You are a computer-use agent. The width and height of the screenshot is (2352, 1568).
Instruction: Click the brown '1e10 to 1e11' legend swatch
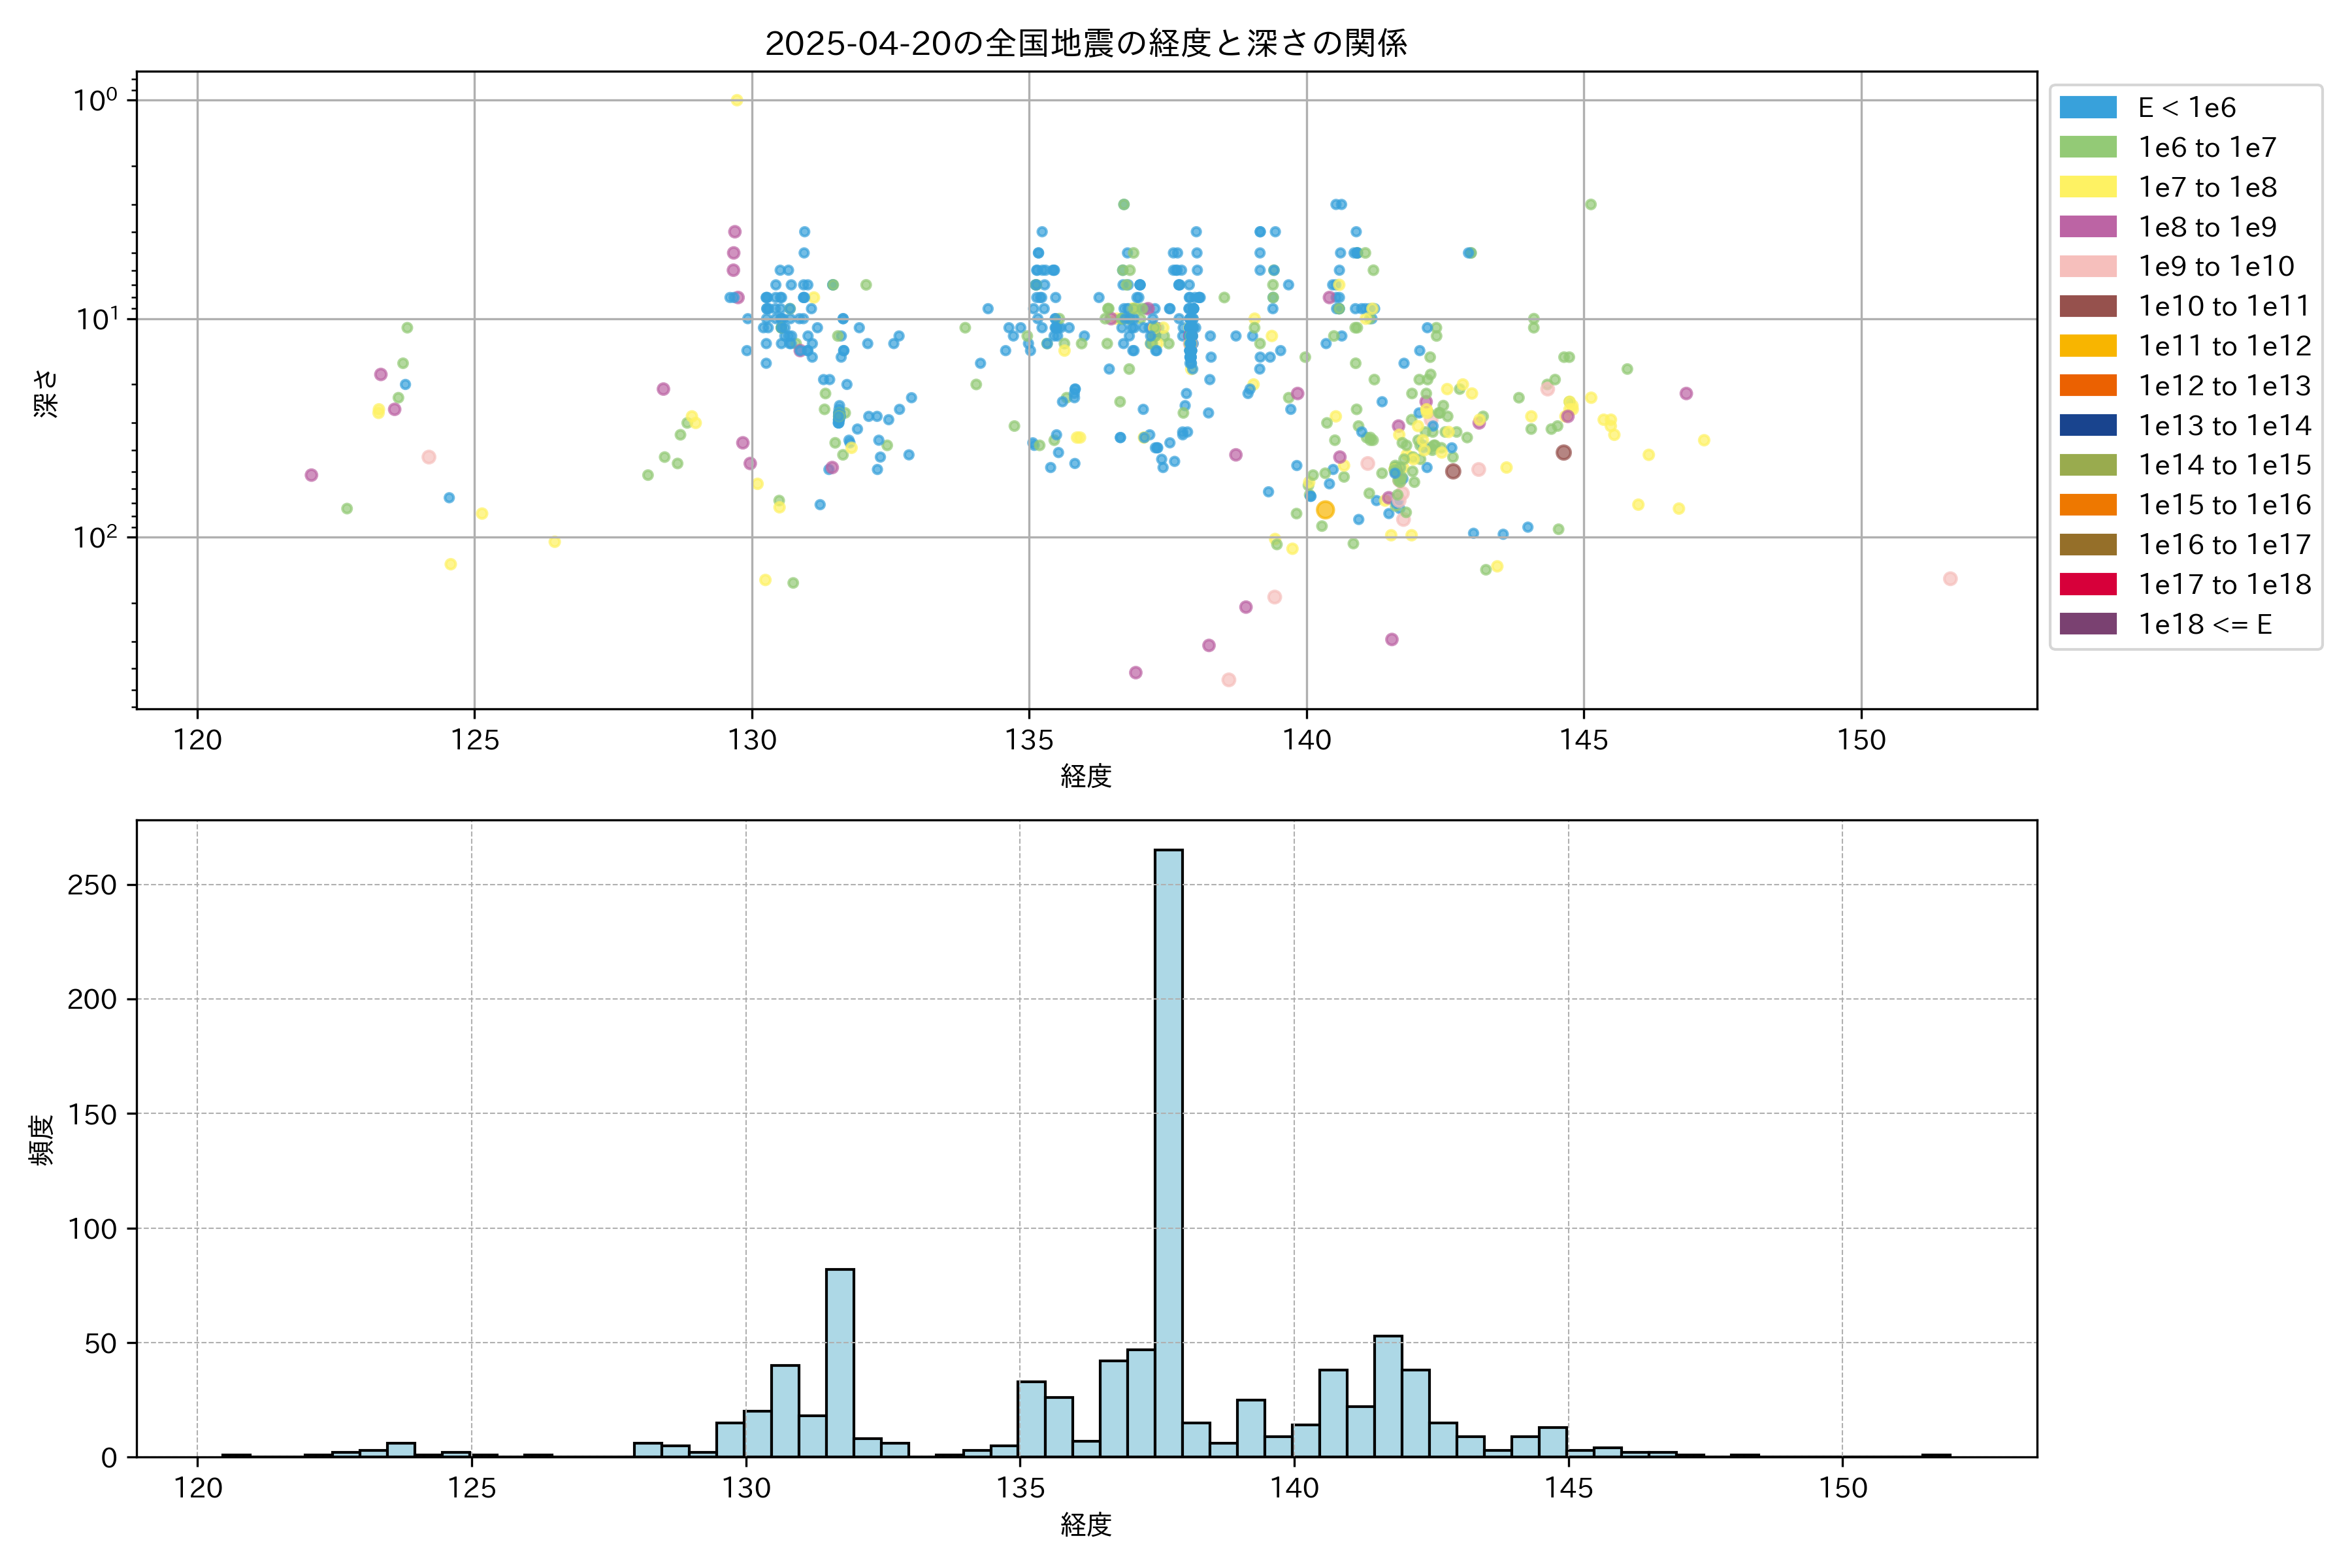[x=2087, y=306]
